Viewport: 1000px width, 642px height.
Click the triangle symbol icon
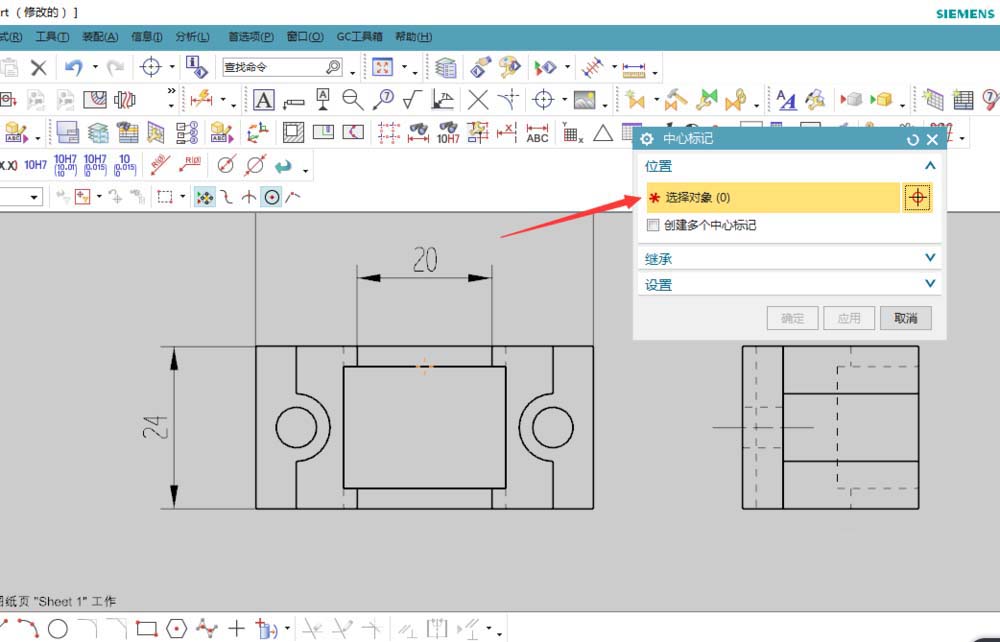point(603,133)
